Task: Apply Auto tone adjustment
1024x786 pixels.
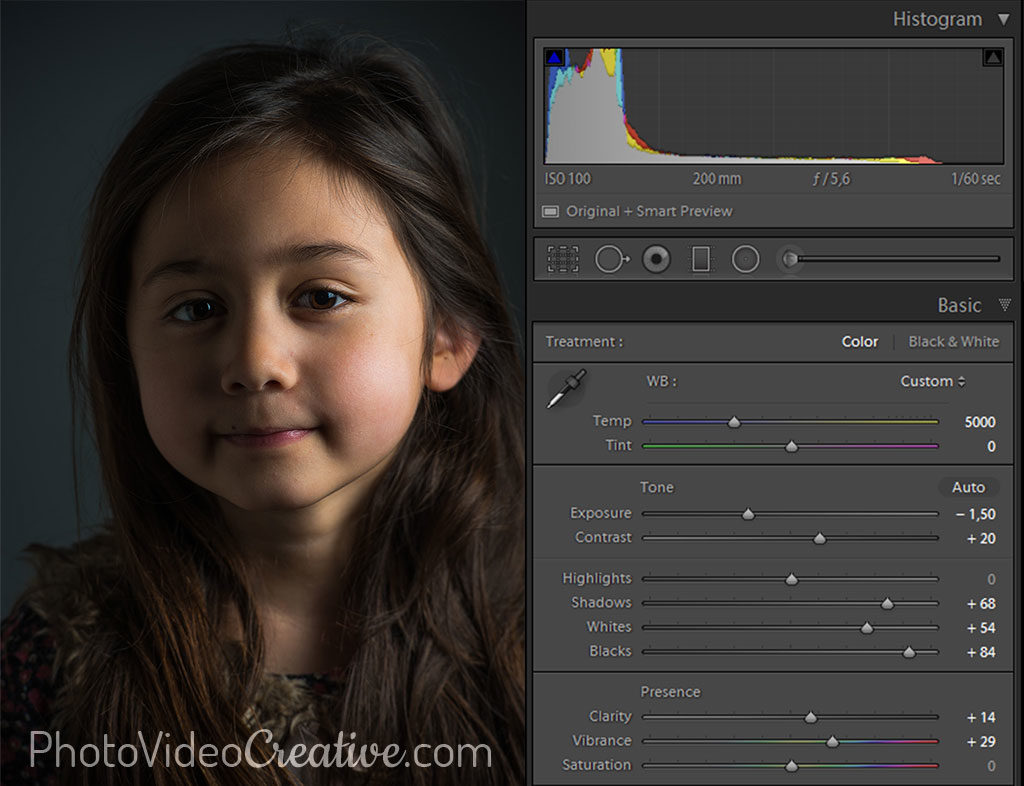Action: click(x=967, y=487)
